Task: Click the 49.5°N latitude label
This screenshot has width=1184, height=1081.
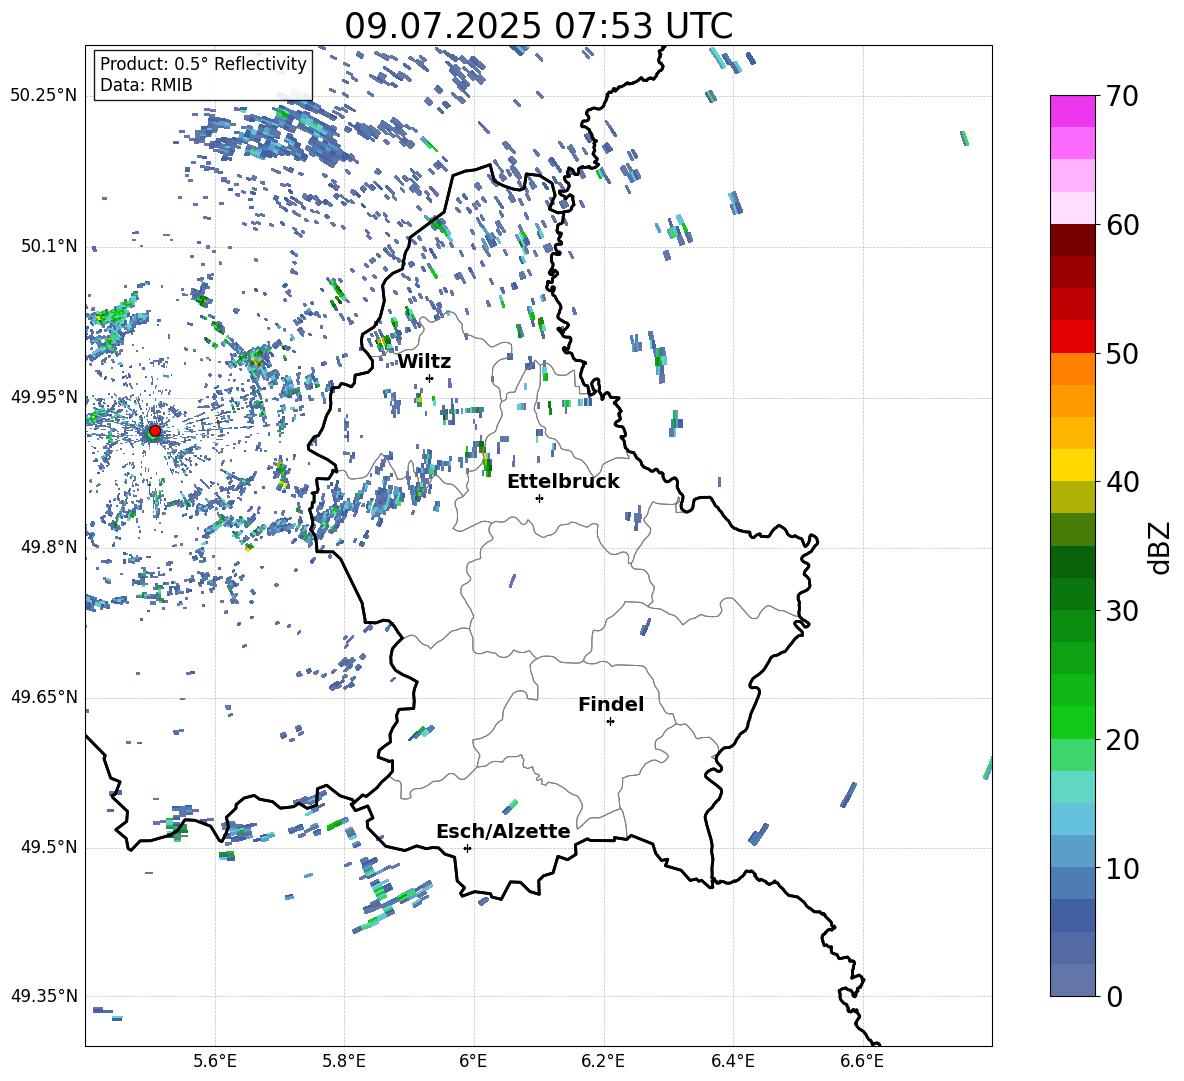Action: [x=49, y=847]
